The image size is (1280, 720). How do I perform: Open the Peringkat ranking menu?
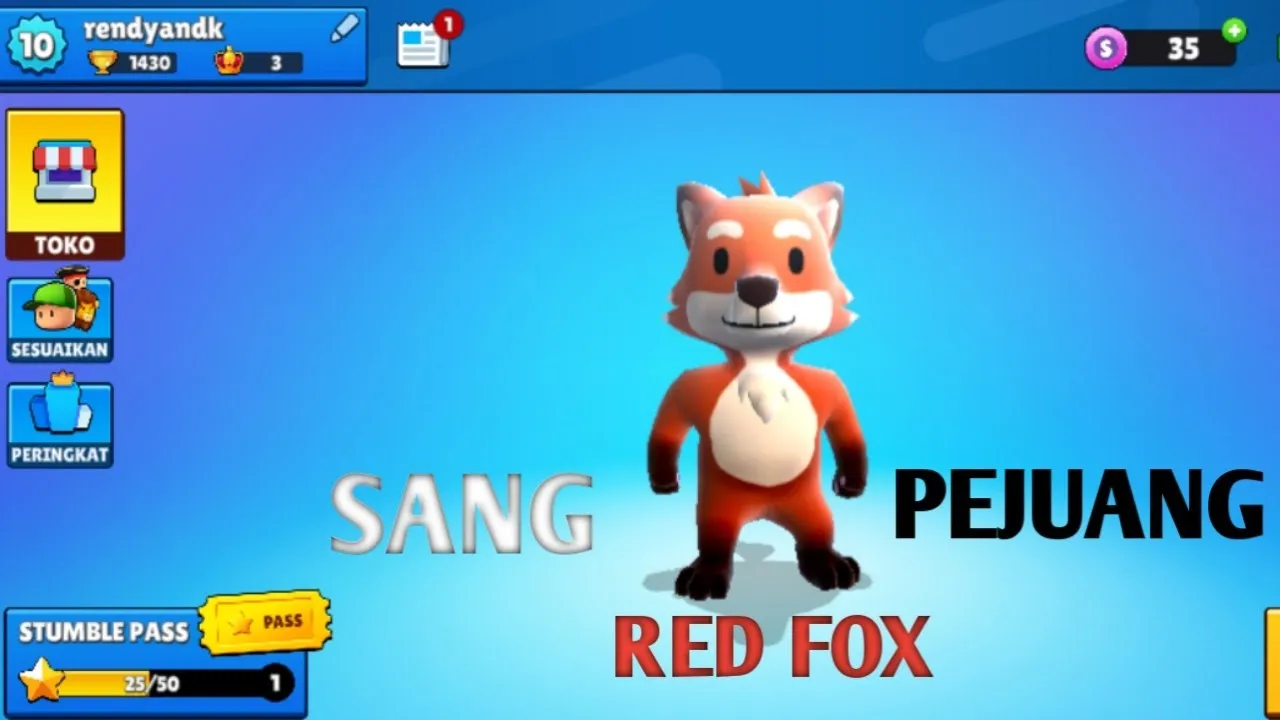pos(60,425)
